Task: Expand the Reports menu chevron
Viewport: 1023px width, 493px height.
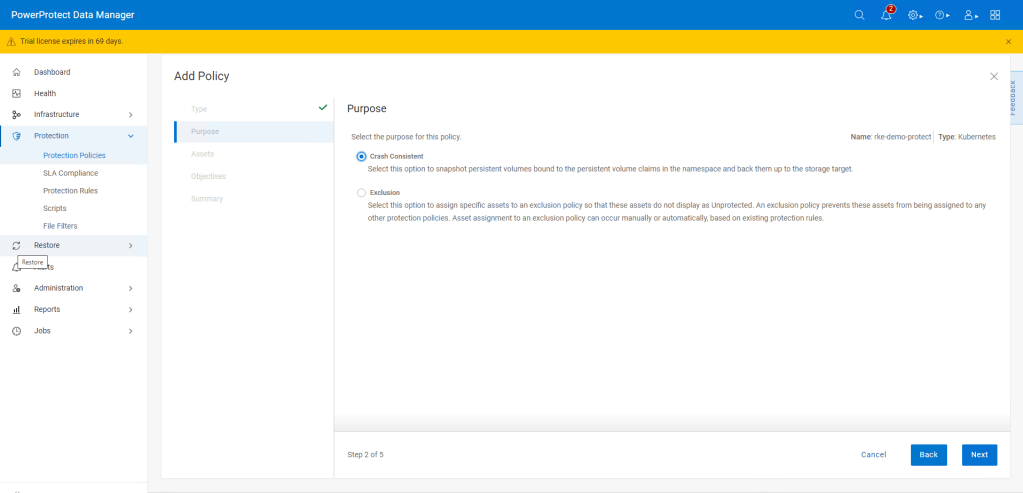Action: coord(130,310)
